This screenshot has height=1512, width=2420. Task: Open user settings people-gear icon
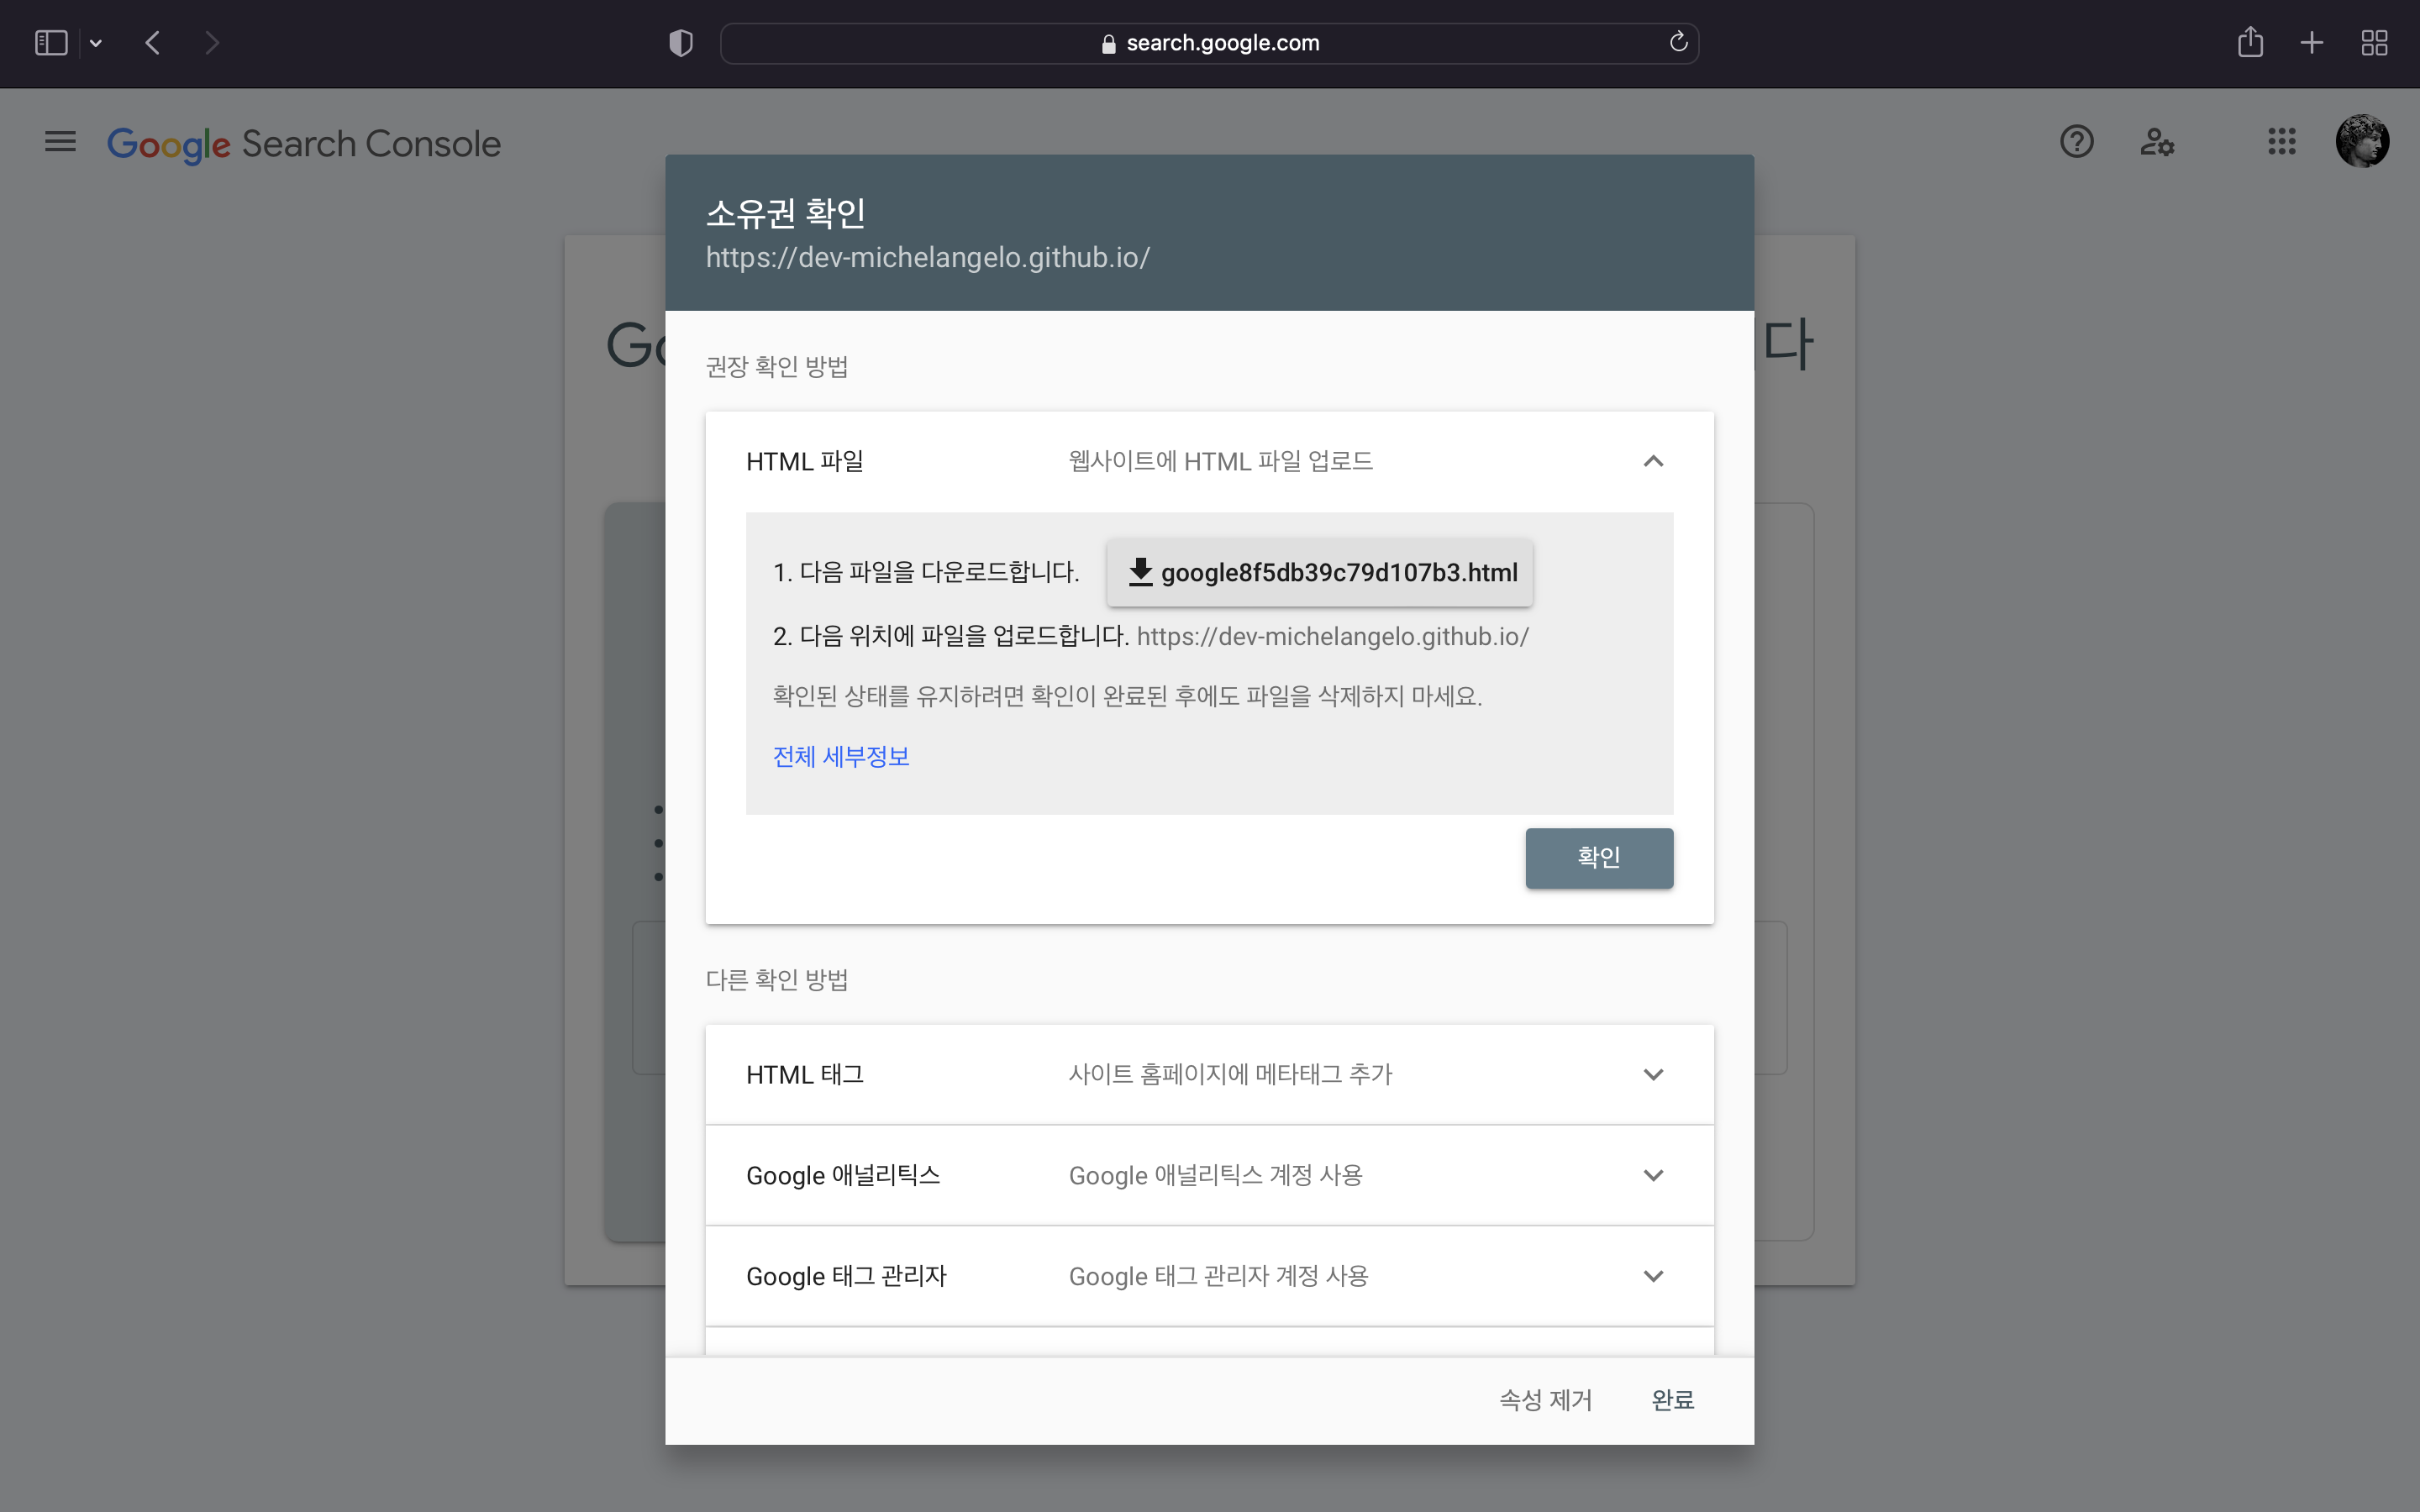[2156, 142]
